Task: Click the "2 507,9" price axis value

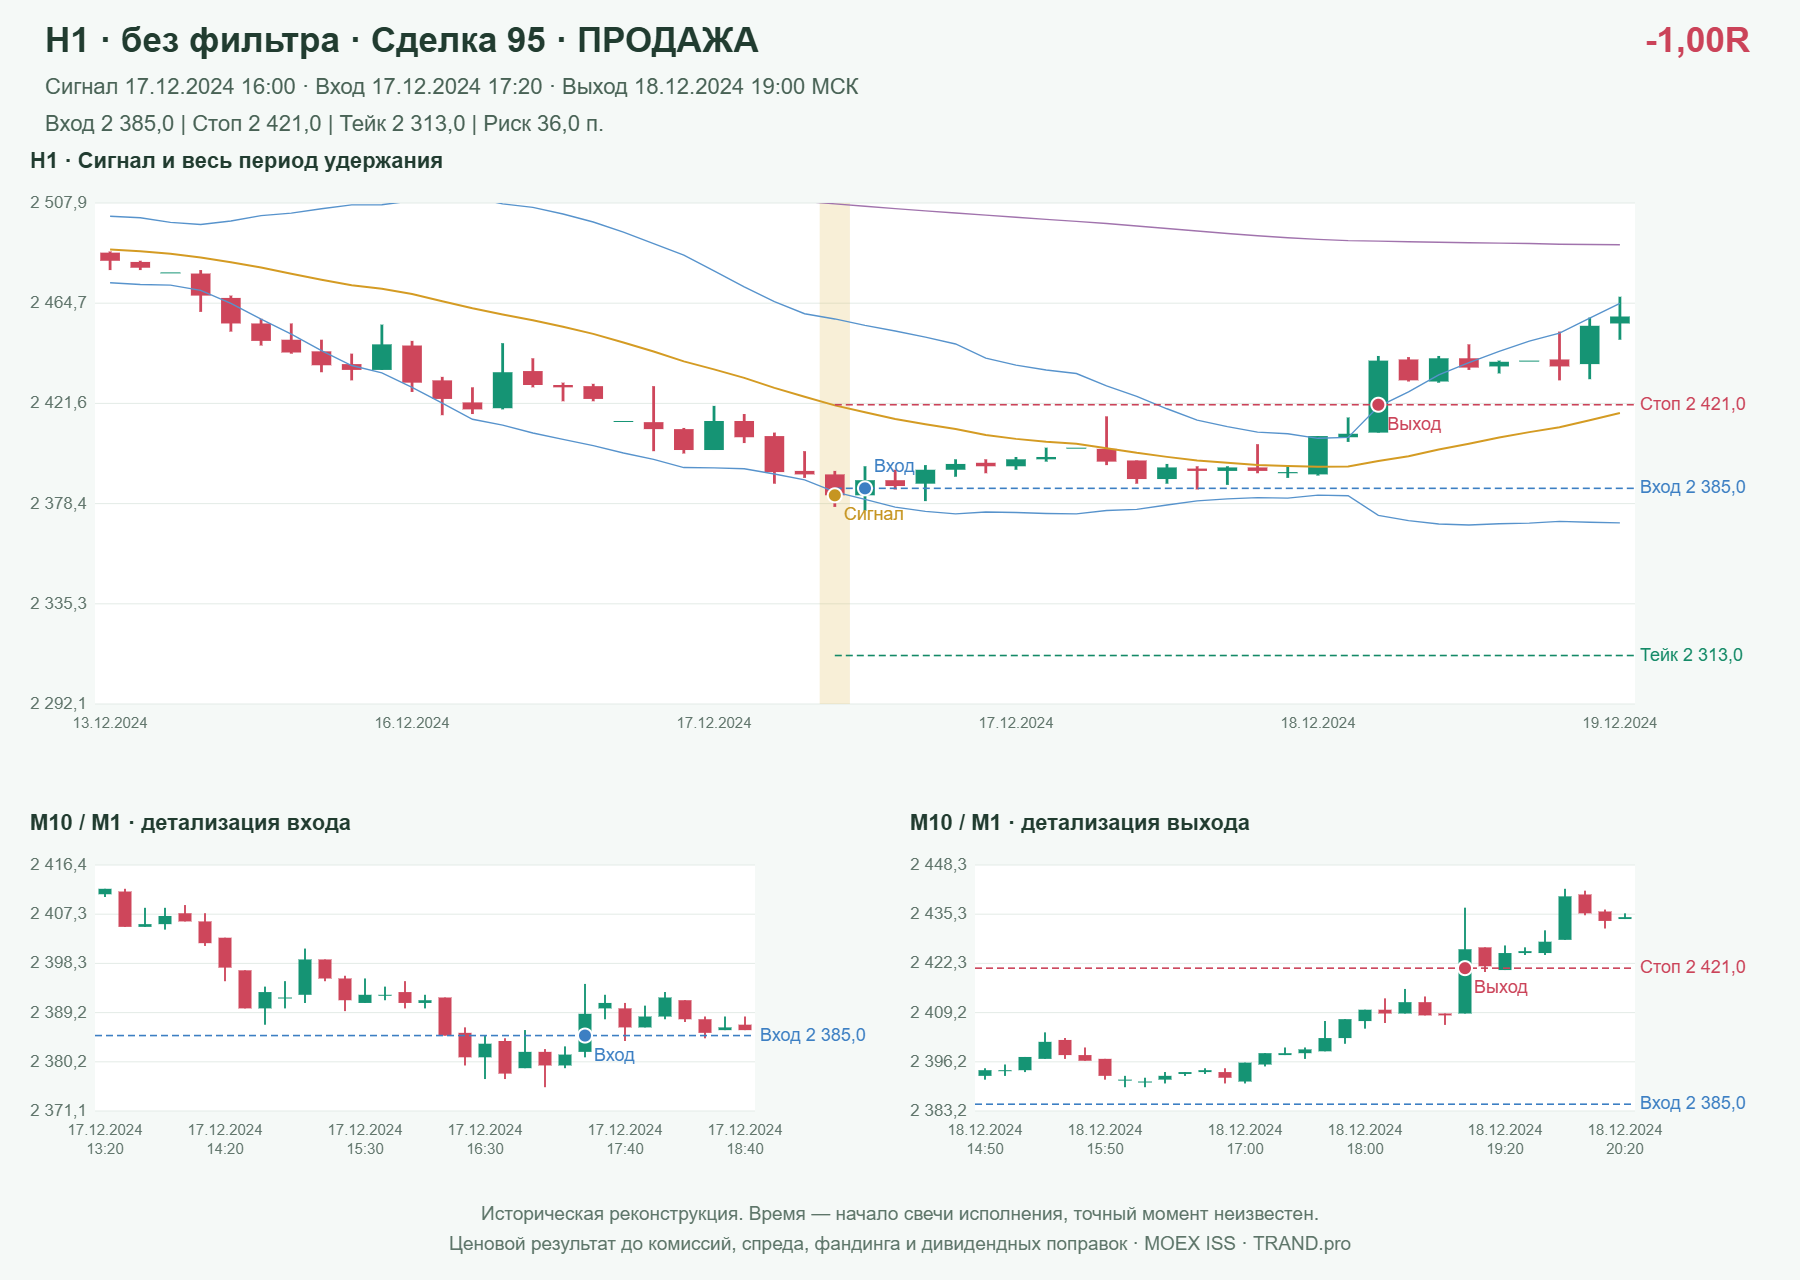Action: 58,203
